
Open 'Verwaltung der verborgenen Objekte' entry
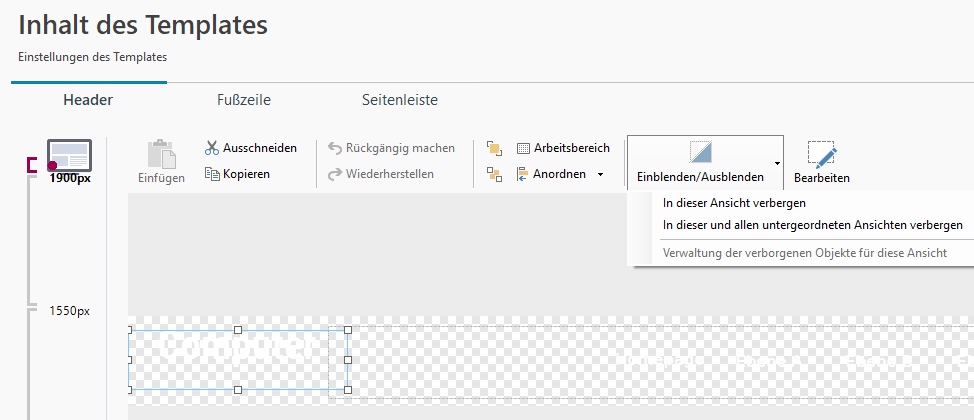[x=804, y=253]
